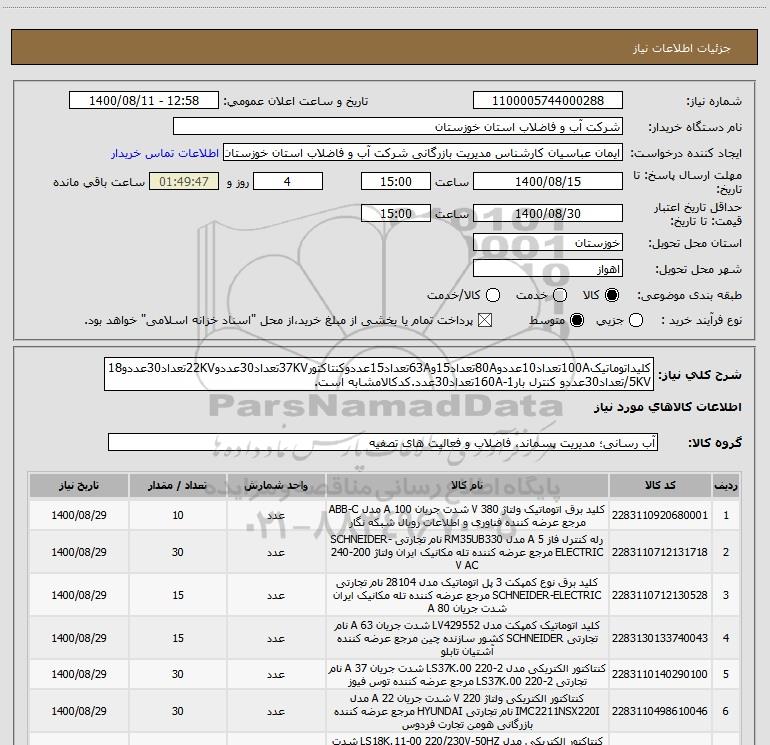Screen dimensions: 770x745
Task: Click the ردیف column header
Action: click(x=726, y=485)
